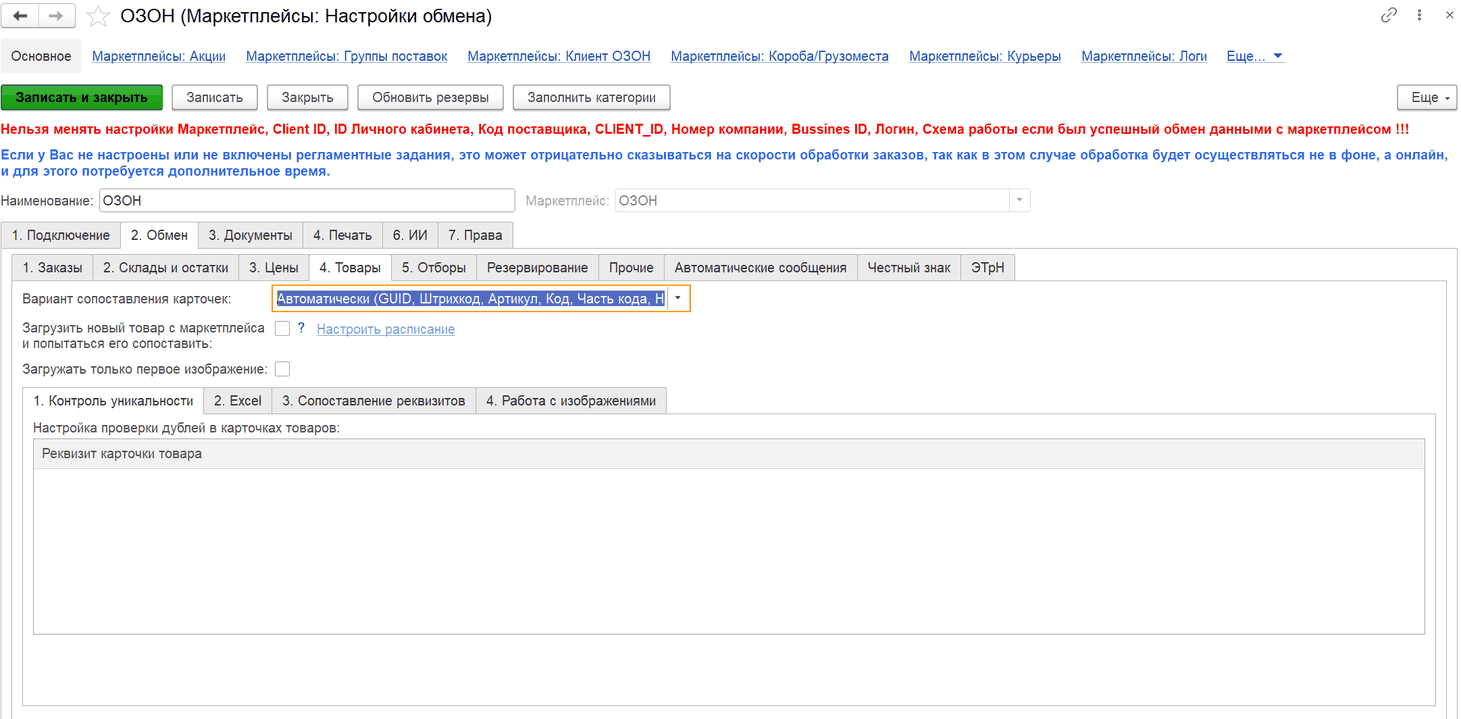
Task: Select the '2. Склады и остатки' sub-tab
Action: (166, 267)
